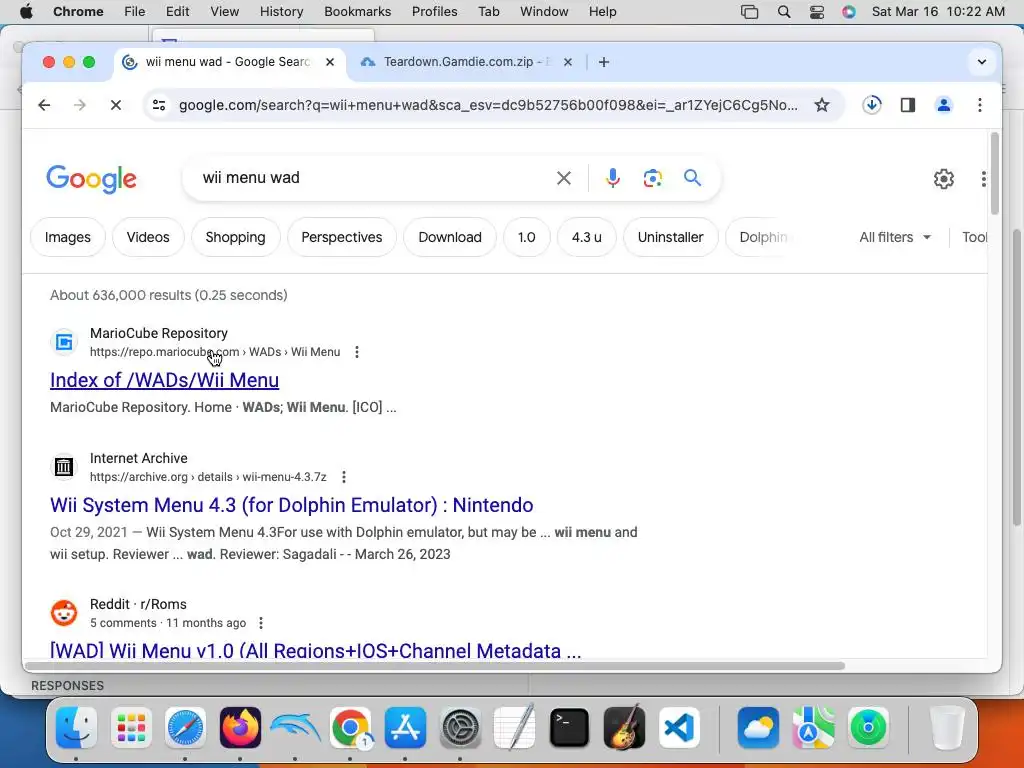1024x768 pixels.
Task: Open Visual Studio Code from dock
Action: pyautogui.click(x=679, y=728)
